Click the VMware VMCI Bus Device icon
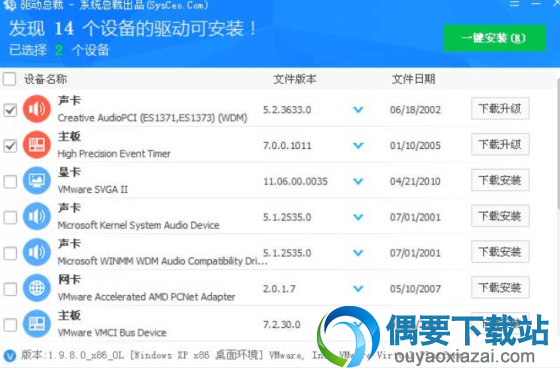560x368 pixels. (37, 324)
